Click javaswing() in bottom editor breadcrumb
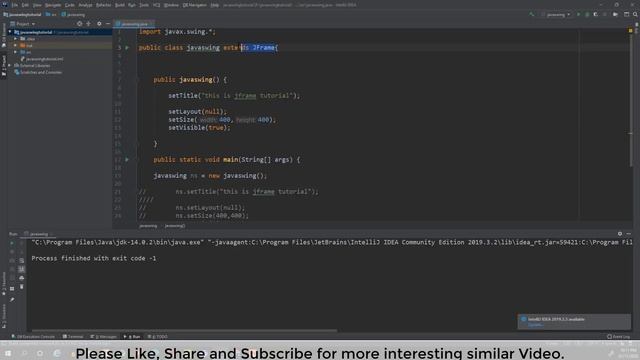 tap(175, 226)
